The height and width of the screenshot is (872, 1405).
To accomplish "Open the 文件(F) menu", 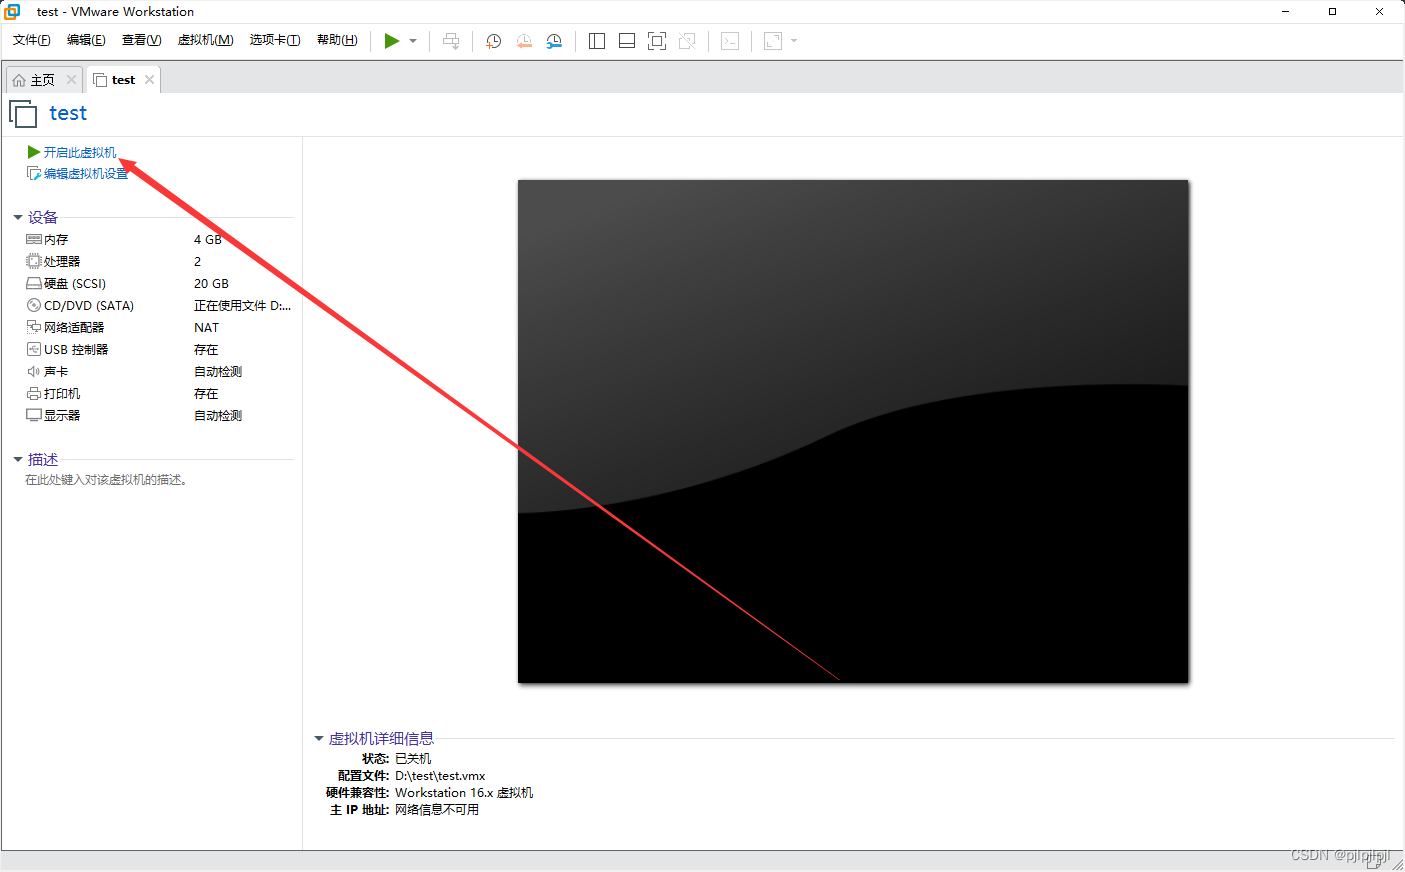I will point(32,40).
